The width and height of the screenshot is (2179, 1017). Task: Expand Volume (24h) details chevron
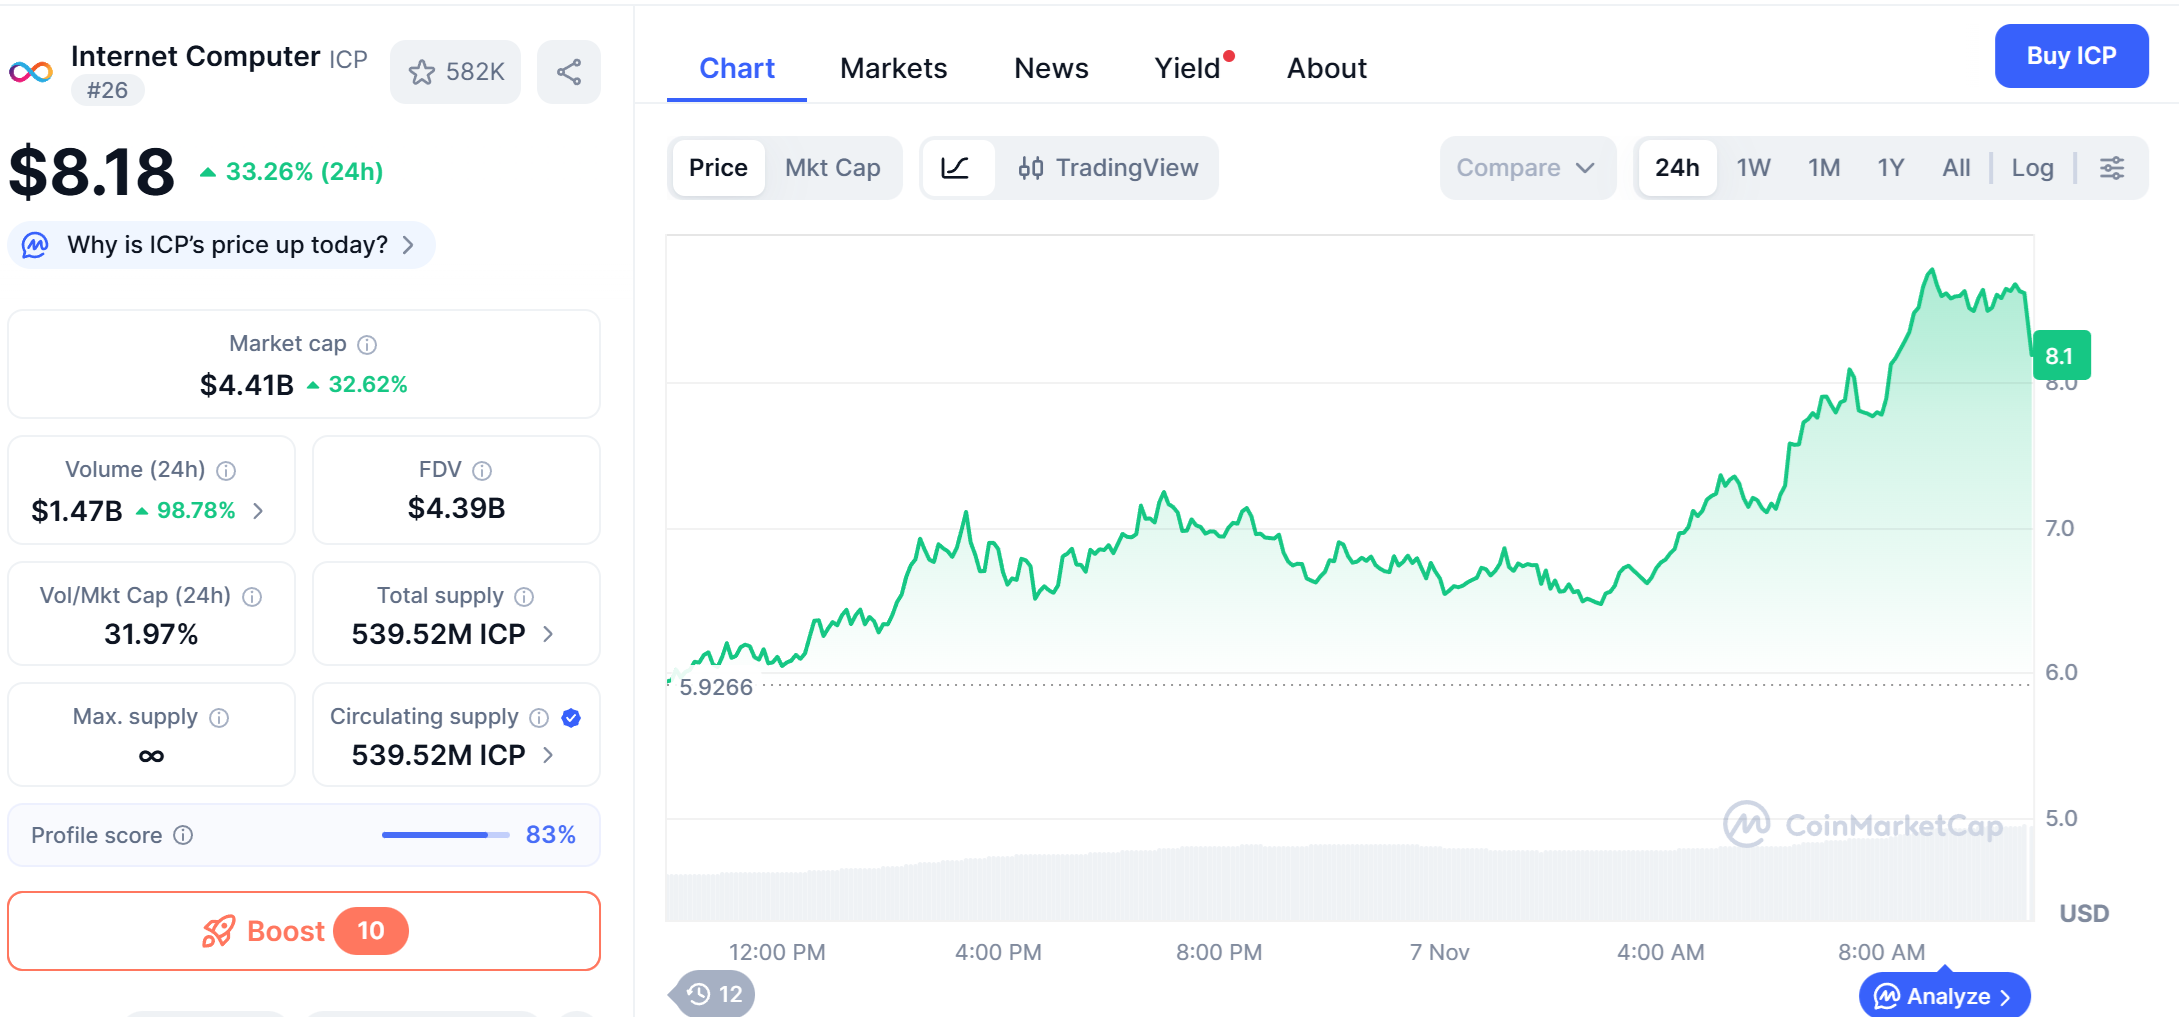coord(259,511)
